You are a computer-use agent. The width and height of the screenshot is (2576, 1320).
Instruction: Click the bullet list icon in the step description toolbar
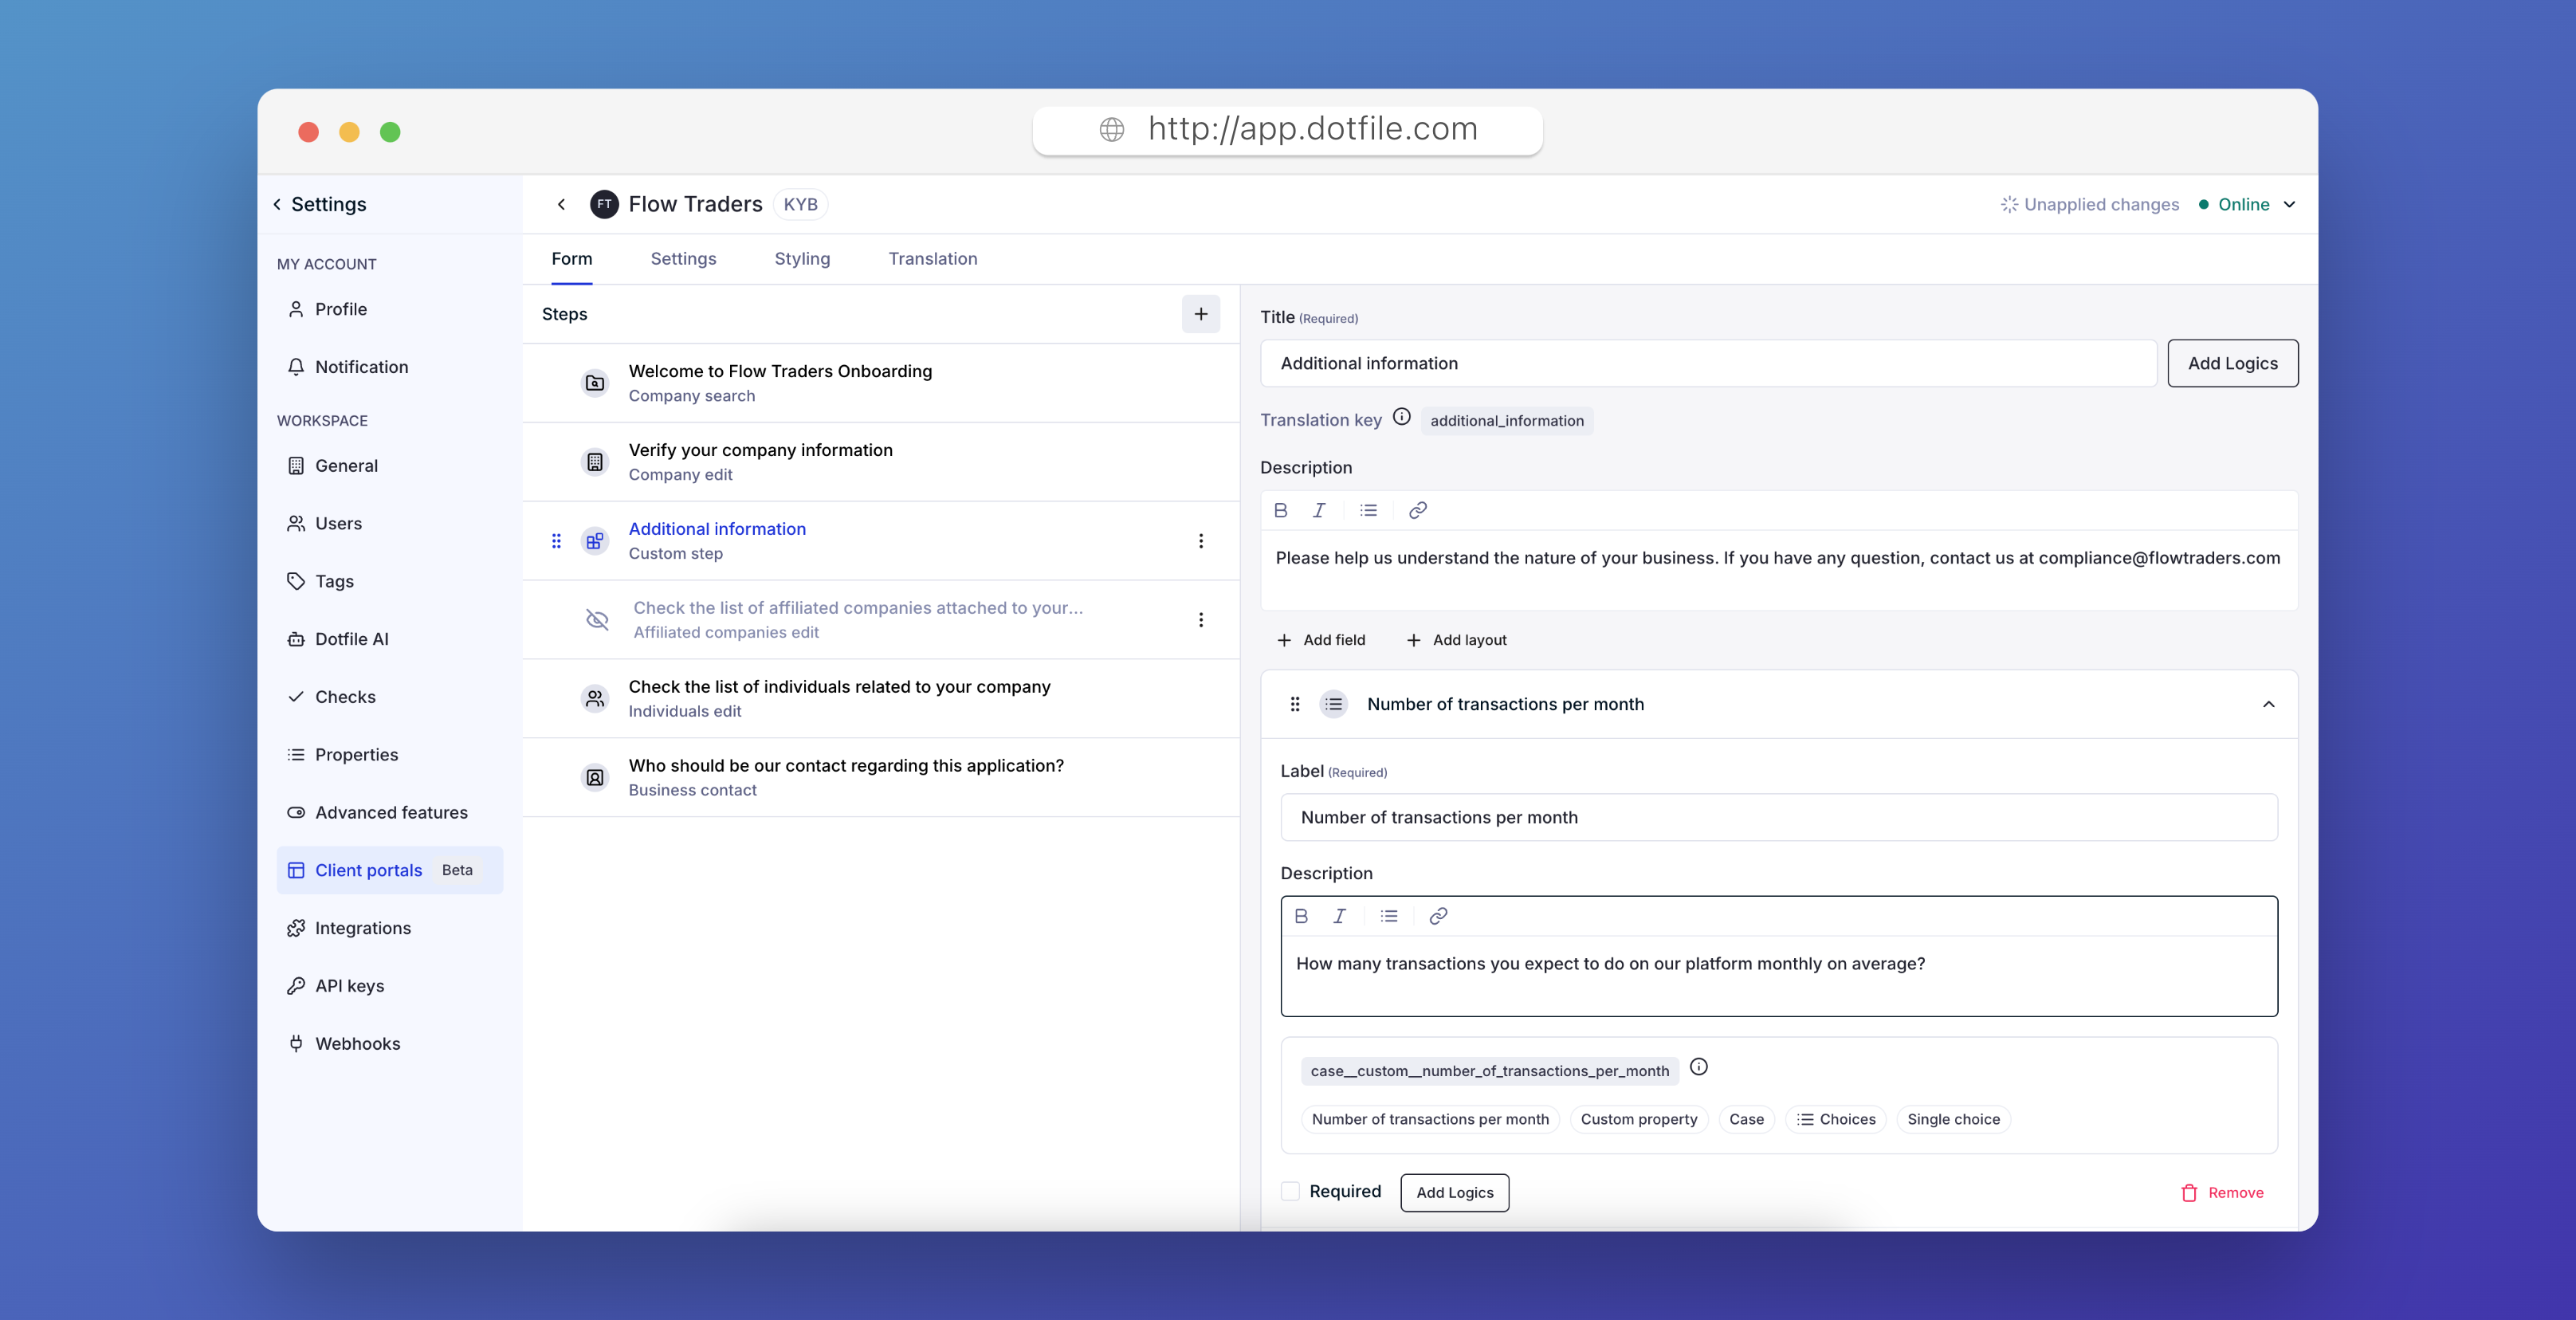(x=1368, y=510)
